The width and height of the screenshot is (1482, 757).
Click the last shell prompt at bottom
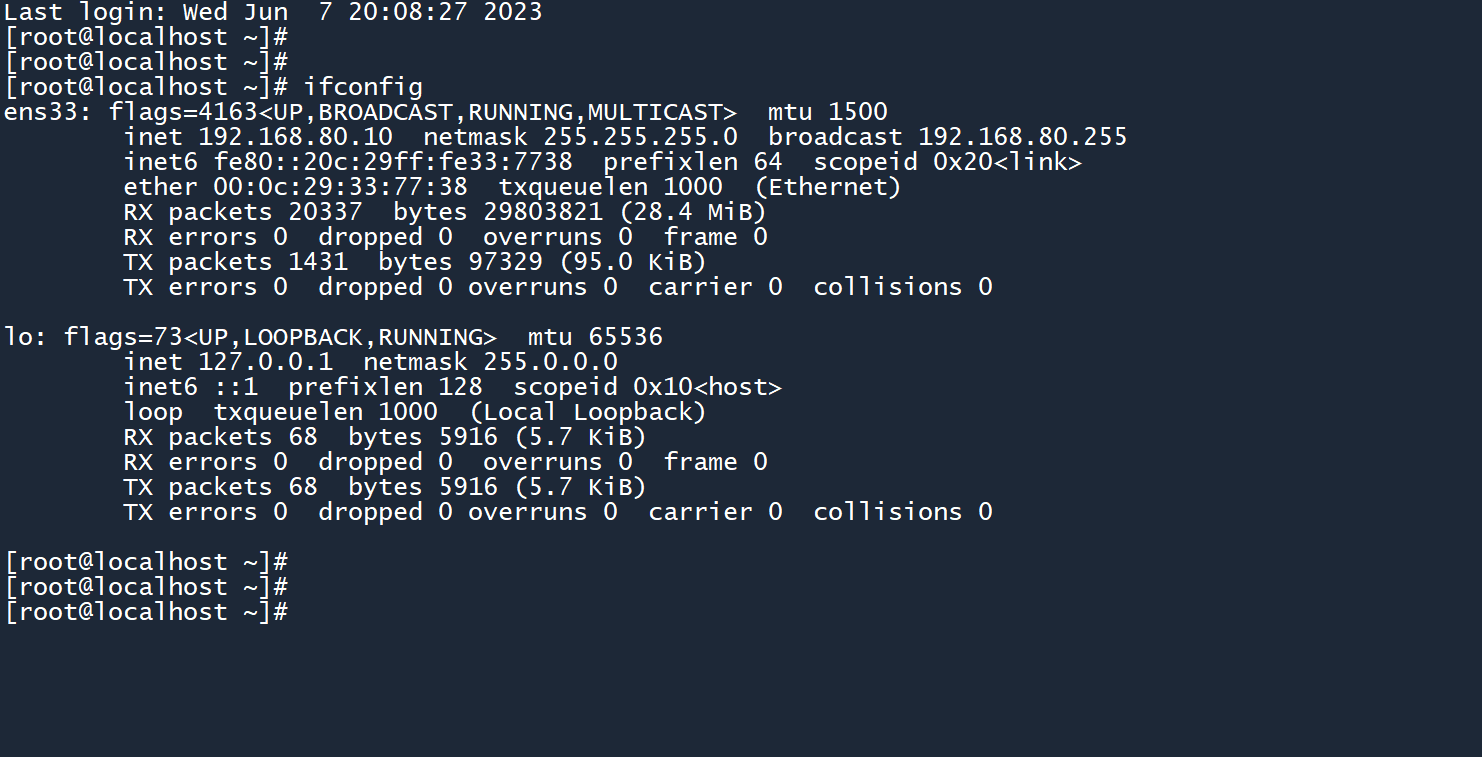146,612
